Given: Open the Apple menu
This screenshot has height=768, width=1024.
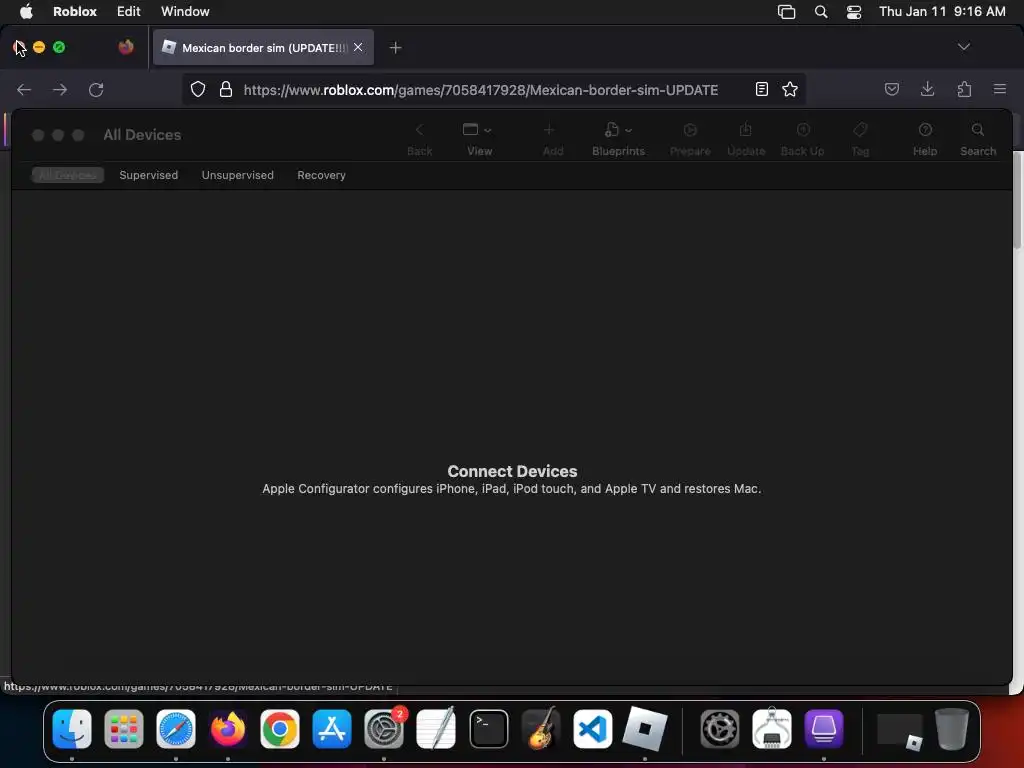Looking at the screenshot, I should 26,11.
